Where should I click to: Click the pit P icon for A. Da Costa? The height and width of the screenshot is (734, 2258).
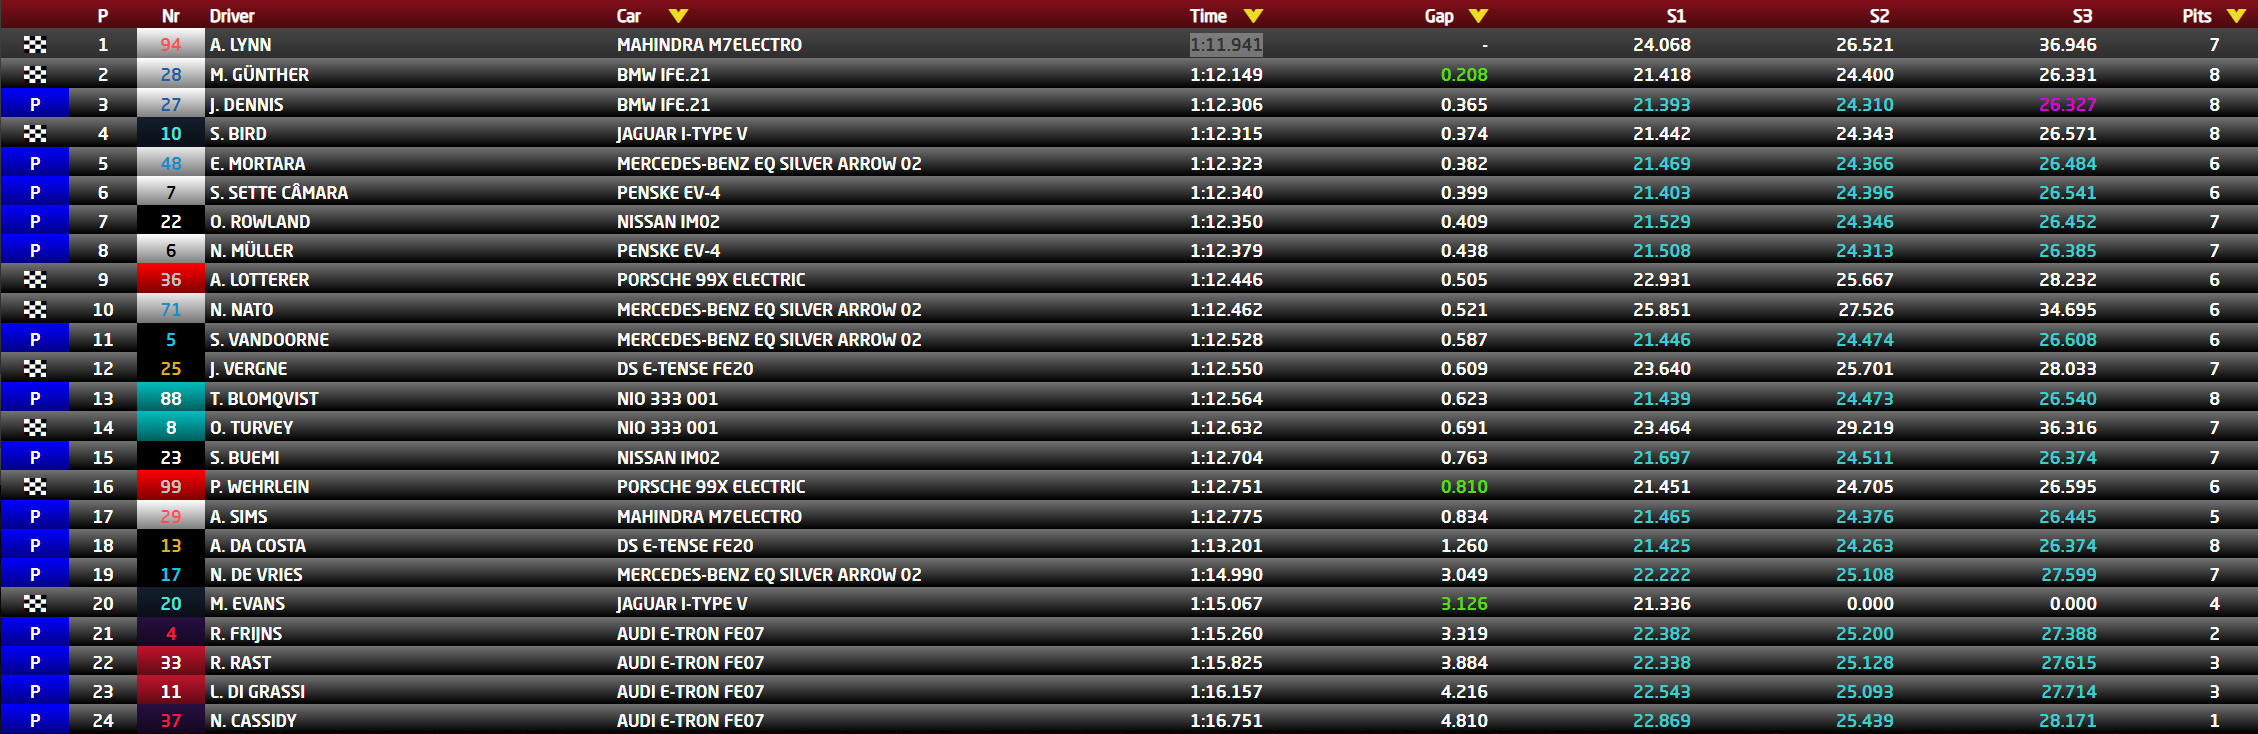click(35, 545)
